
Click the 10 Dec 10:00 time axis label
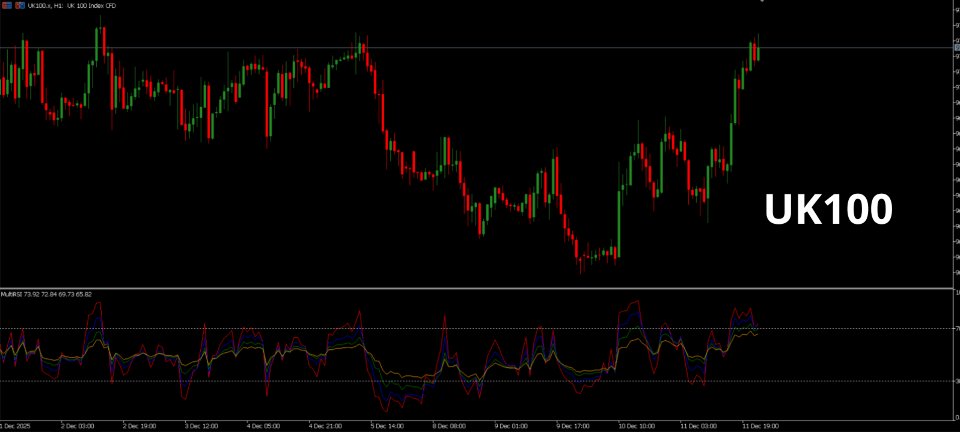point(637,425)
